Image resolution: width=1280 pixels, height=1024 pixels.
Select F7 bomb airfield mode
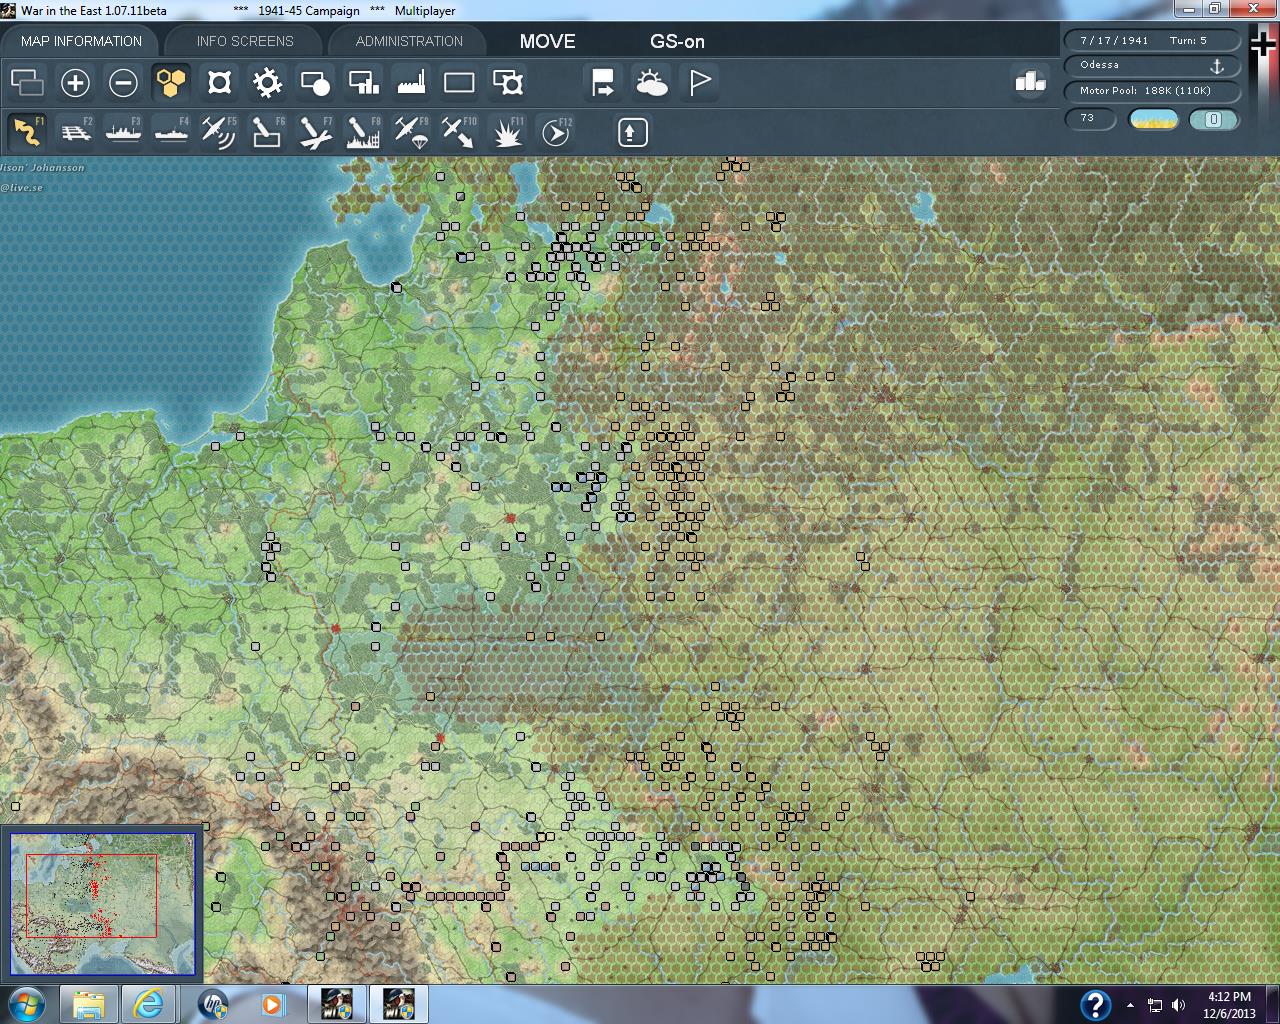click(315, 132)
